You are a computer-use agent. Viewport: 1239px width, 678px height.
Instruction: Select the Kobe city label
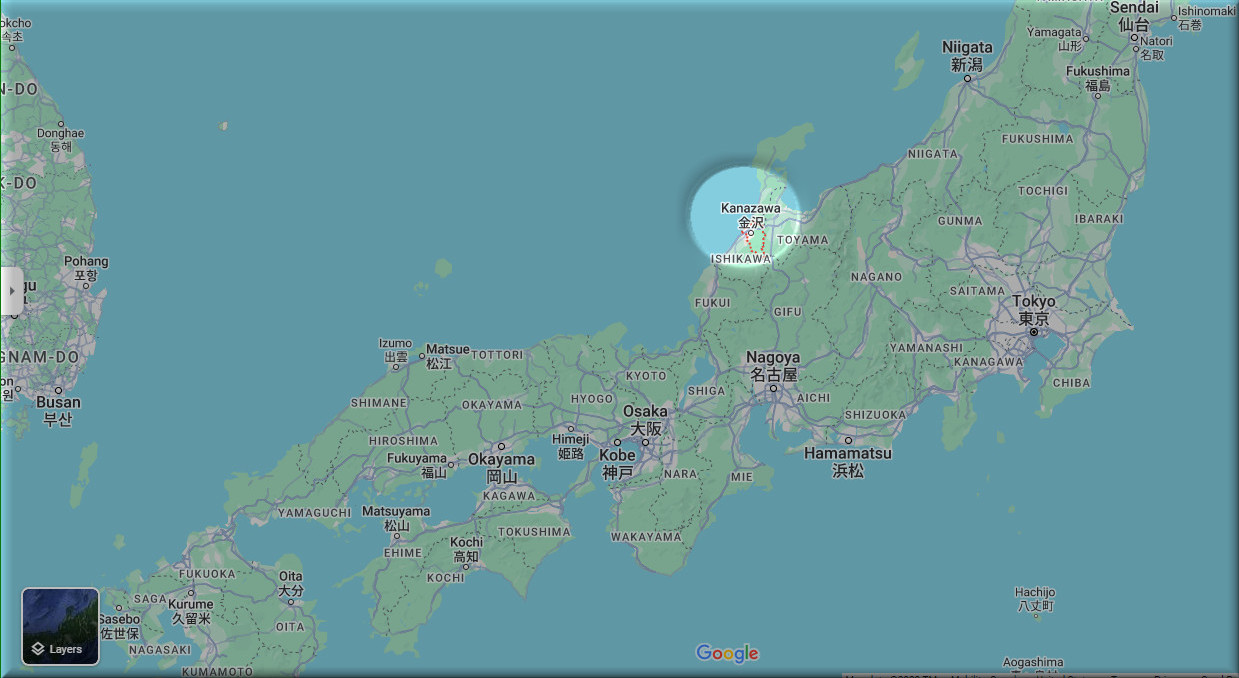[617, 455]
